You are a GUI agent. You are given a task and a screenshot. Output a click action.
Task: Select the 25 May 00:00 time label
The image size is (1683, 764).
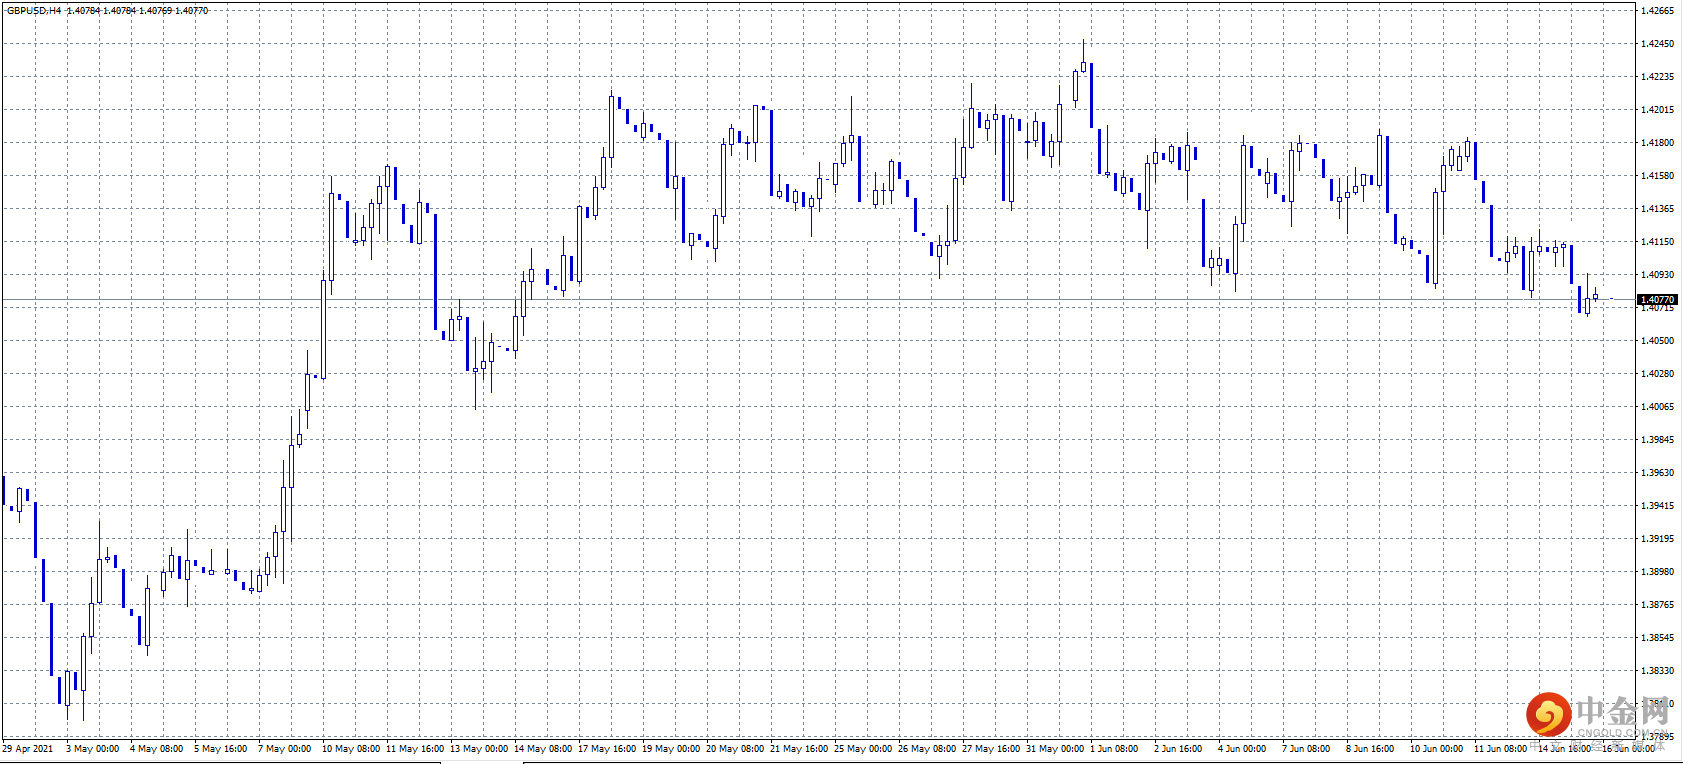pyautogui.click(x=863, y=748)
